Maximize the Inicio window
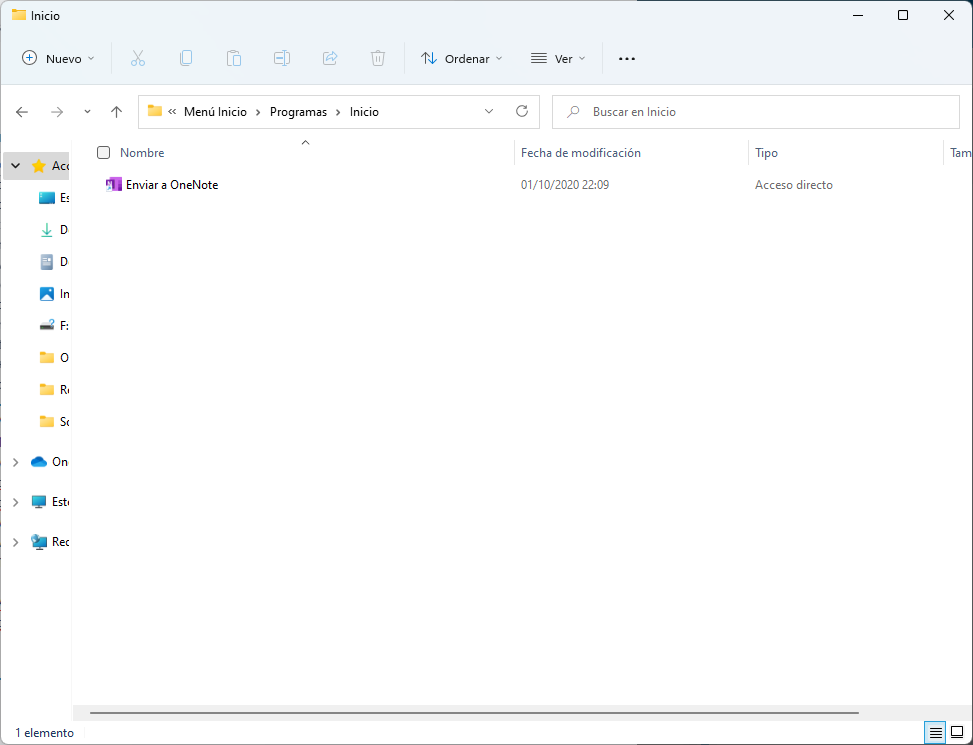The height and width of the screenshot is (745, 973). (x=903, y=16)
